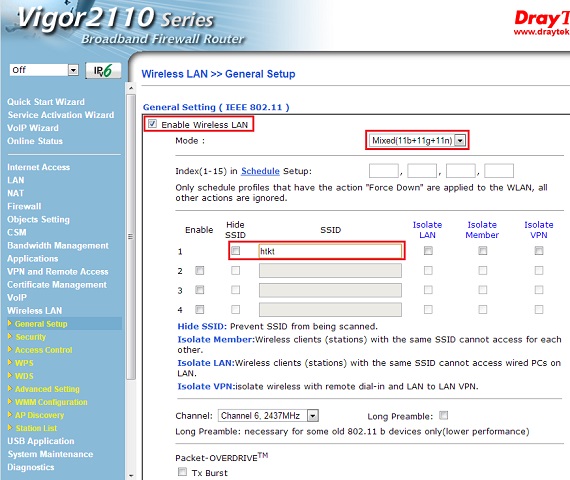
Task: Select WPS submenu item
Action: 24,363
